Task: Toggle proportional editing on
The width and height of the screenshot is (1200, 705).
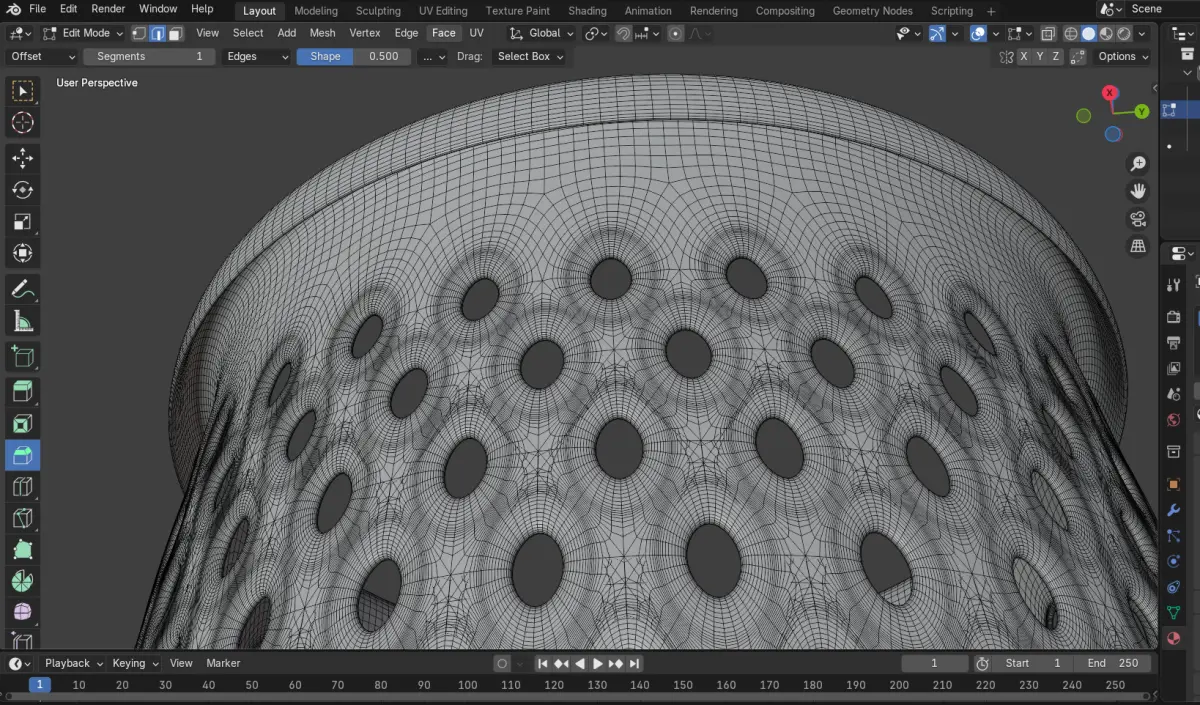Action: point(675,33)
